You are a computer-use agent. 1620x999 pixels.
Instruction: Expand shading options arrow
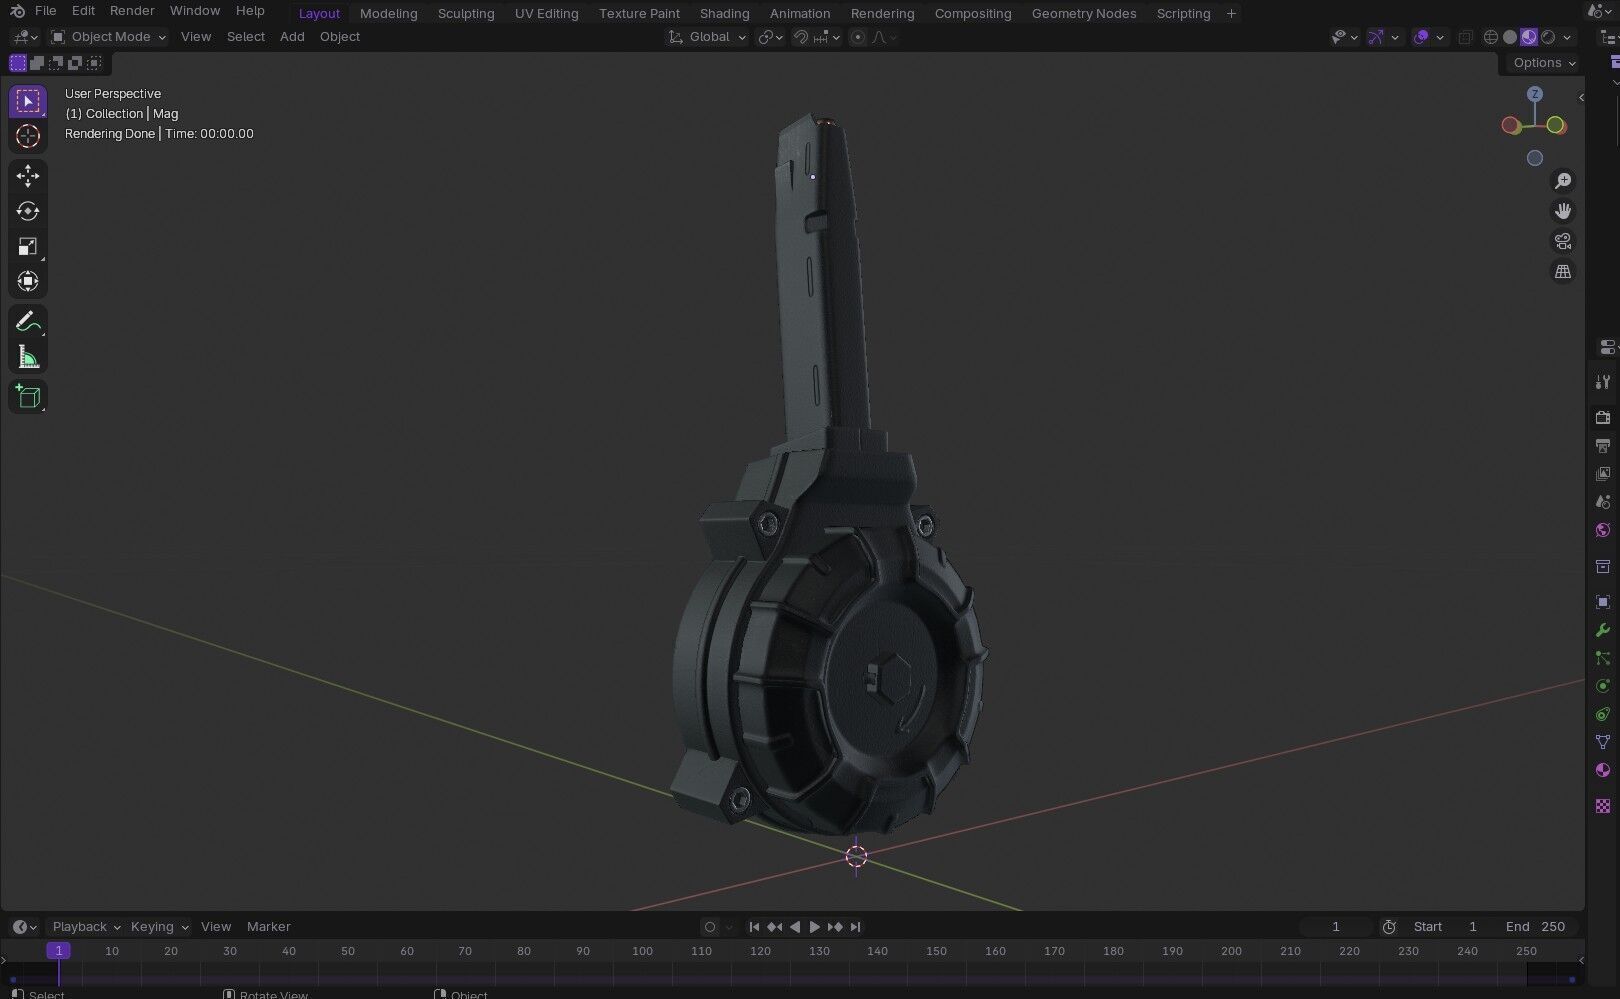(x=1567, y=37)
